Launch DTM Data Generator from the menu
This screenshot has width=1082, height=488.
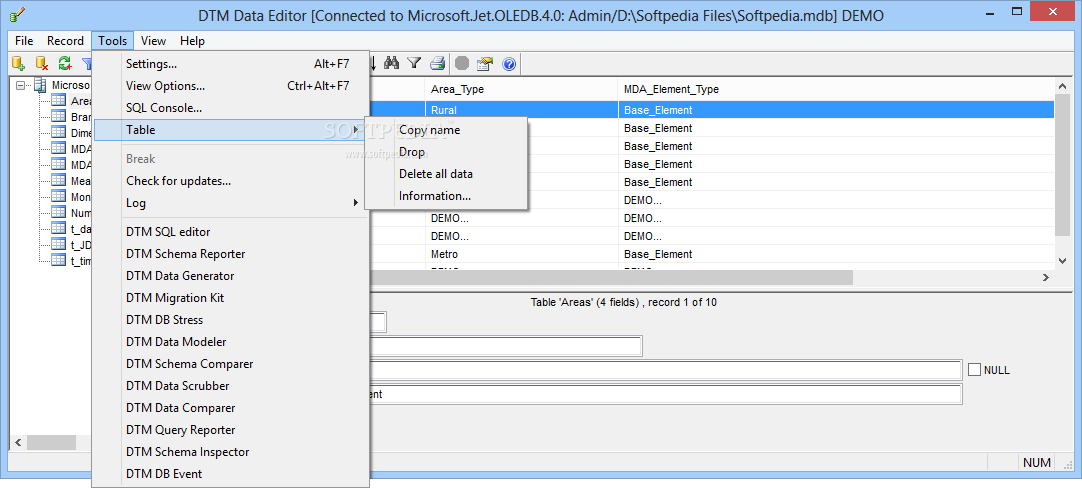click(230, 276)
